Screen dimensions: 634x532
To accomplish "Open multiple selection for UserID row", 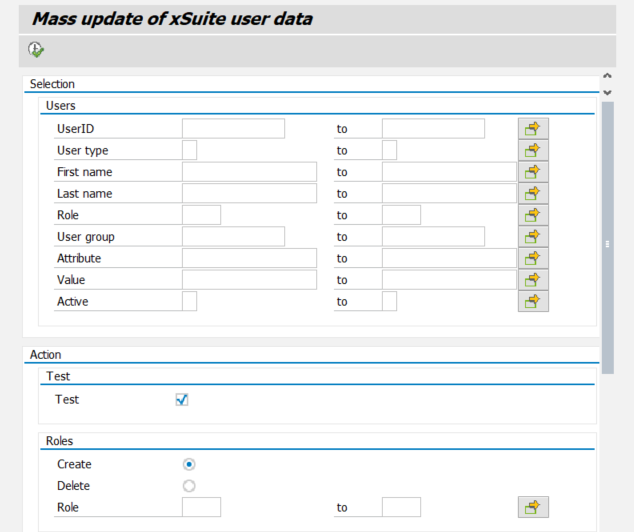I will click(533, 129).
